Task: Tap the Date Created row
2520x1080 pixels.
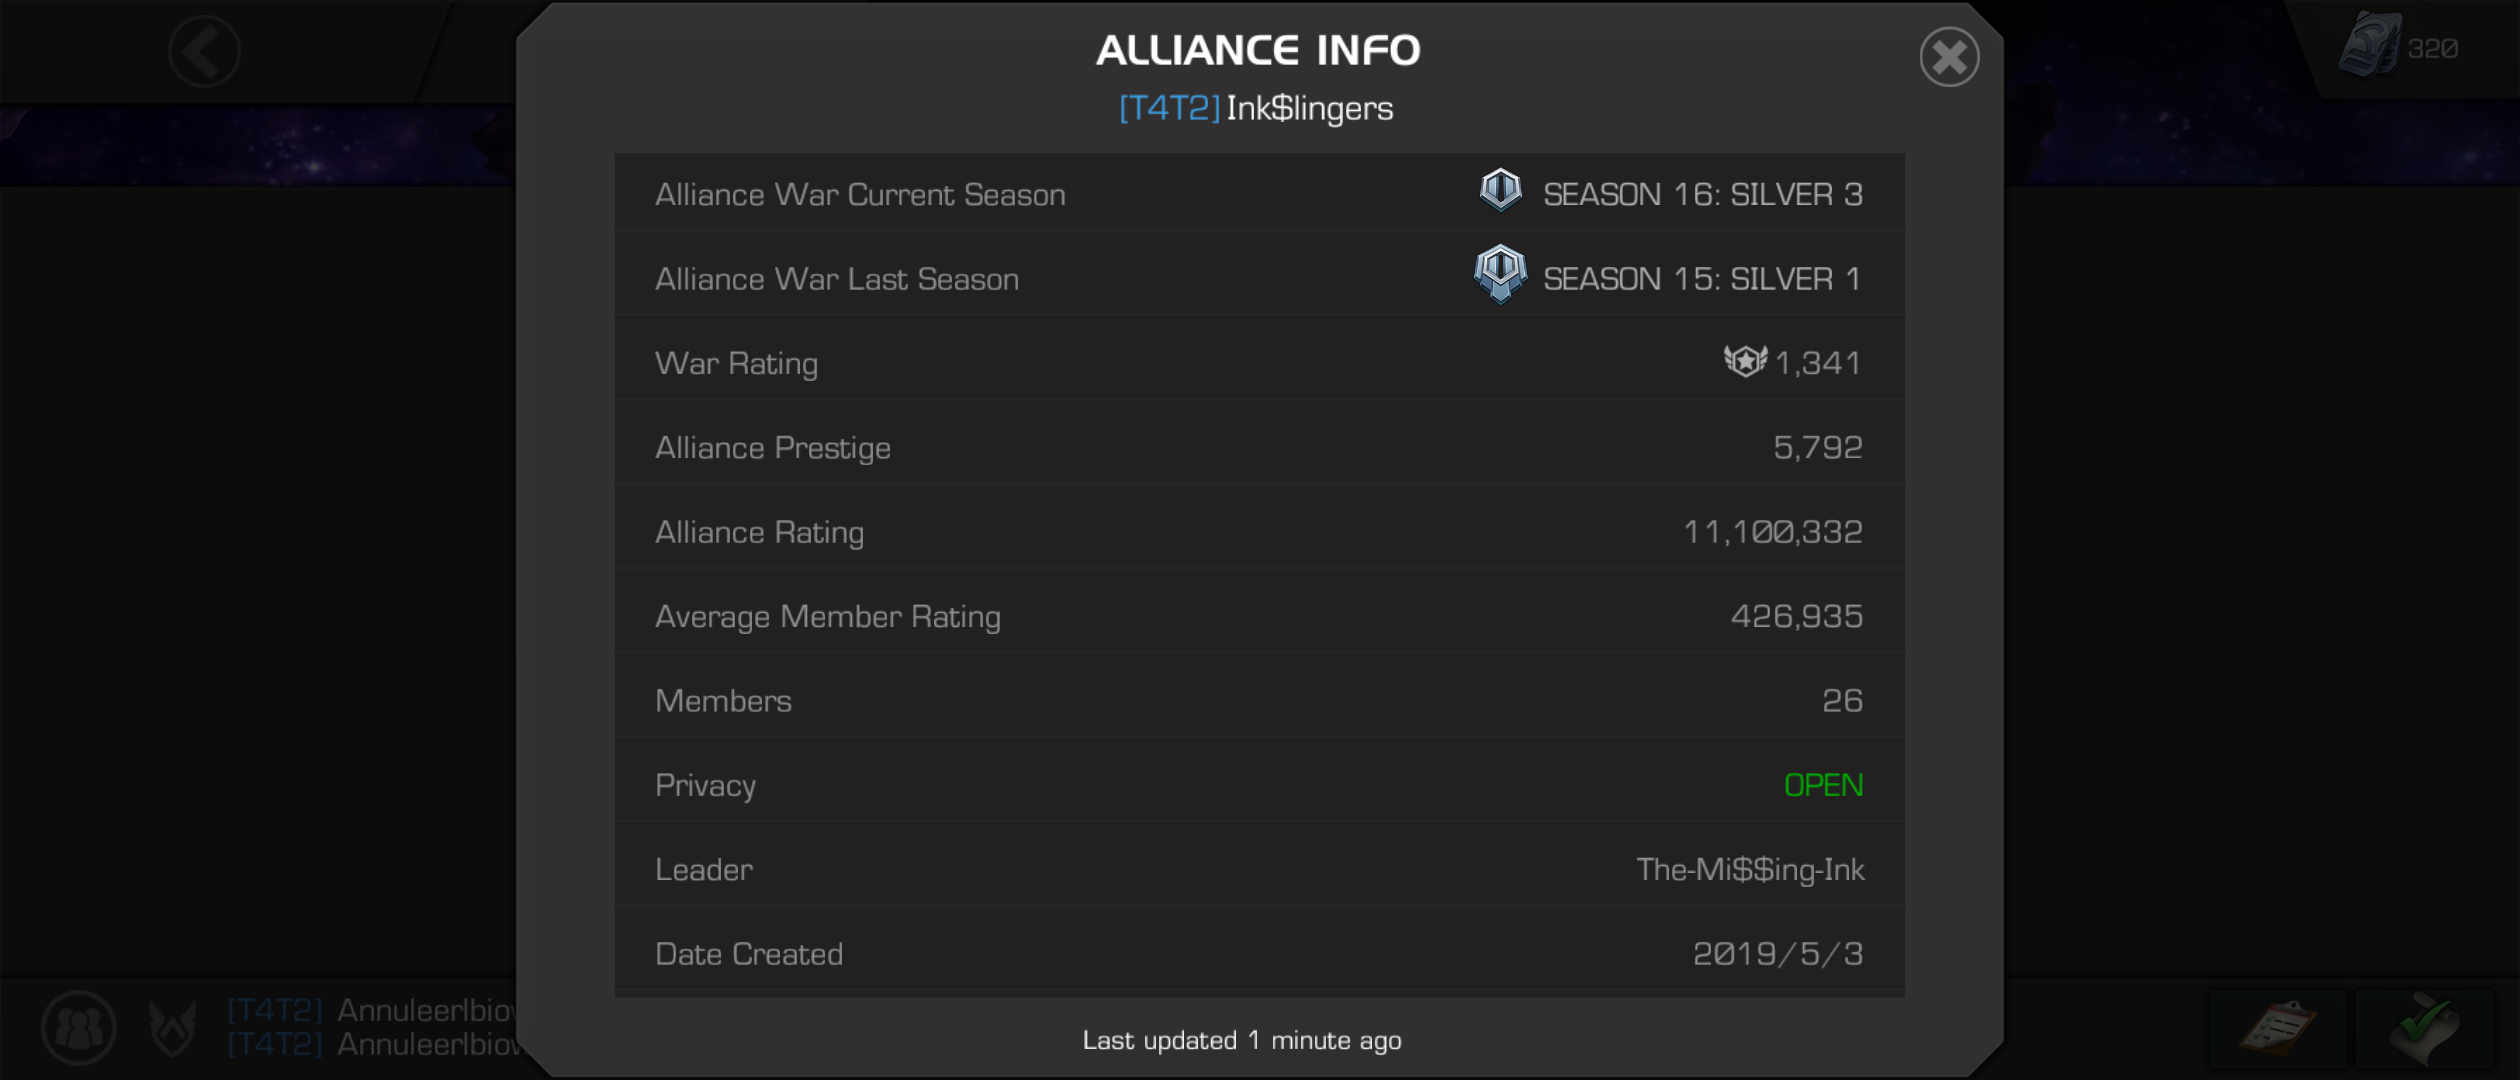Action: click(1259, 953)
